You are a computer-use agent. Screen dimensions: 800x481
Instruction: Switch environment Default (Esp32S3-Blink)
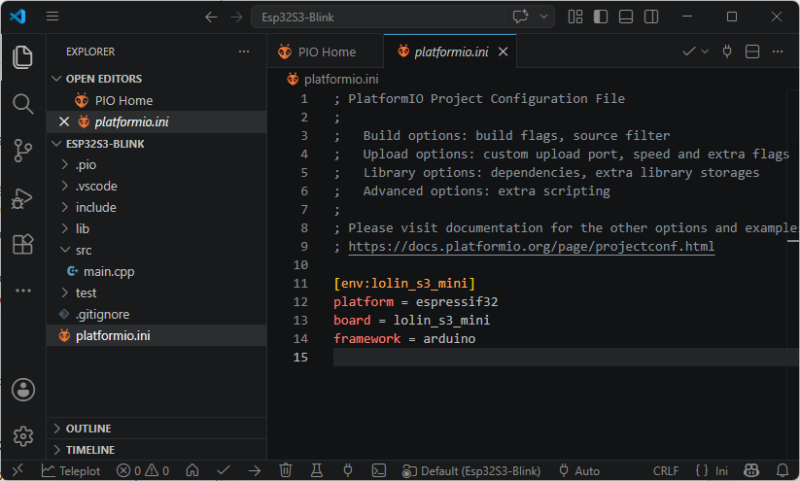click(x=471, y=471)
